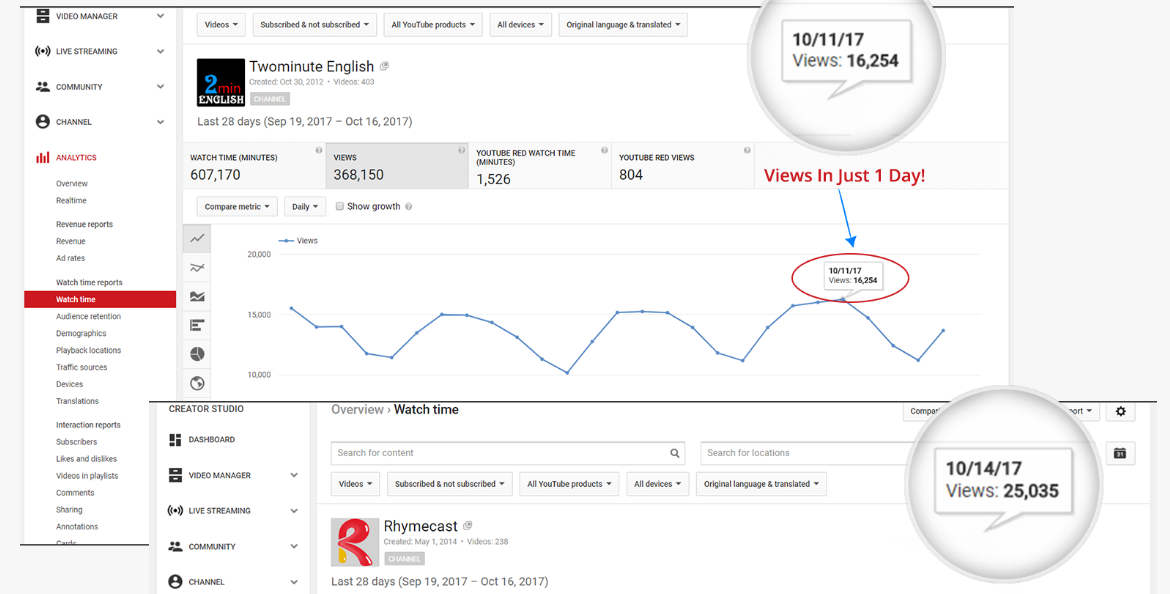This screenshot has height=594, width=1170.
Task: Open the Likes and dislikes report link
Action: coord(87,459)
